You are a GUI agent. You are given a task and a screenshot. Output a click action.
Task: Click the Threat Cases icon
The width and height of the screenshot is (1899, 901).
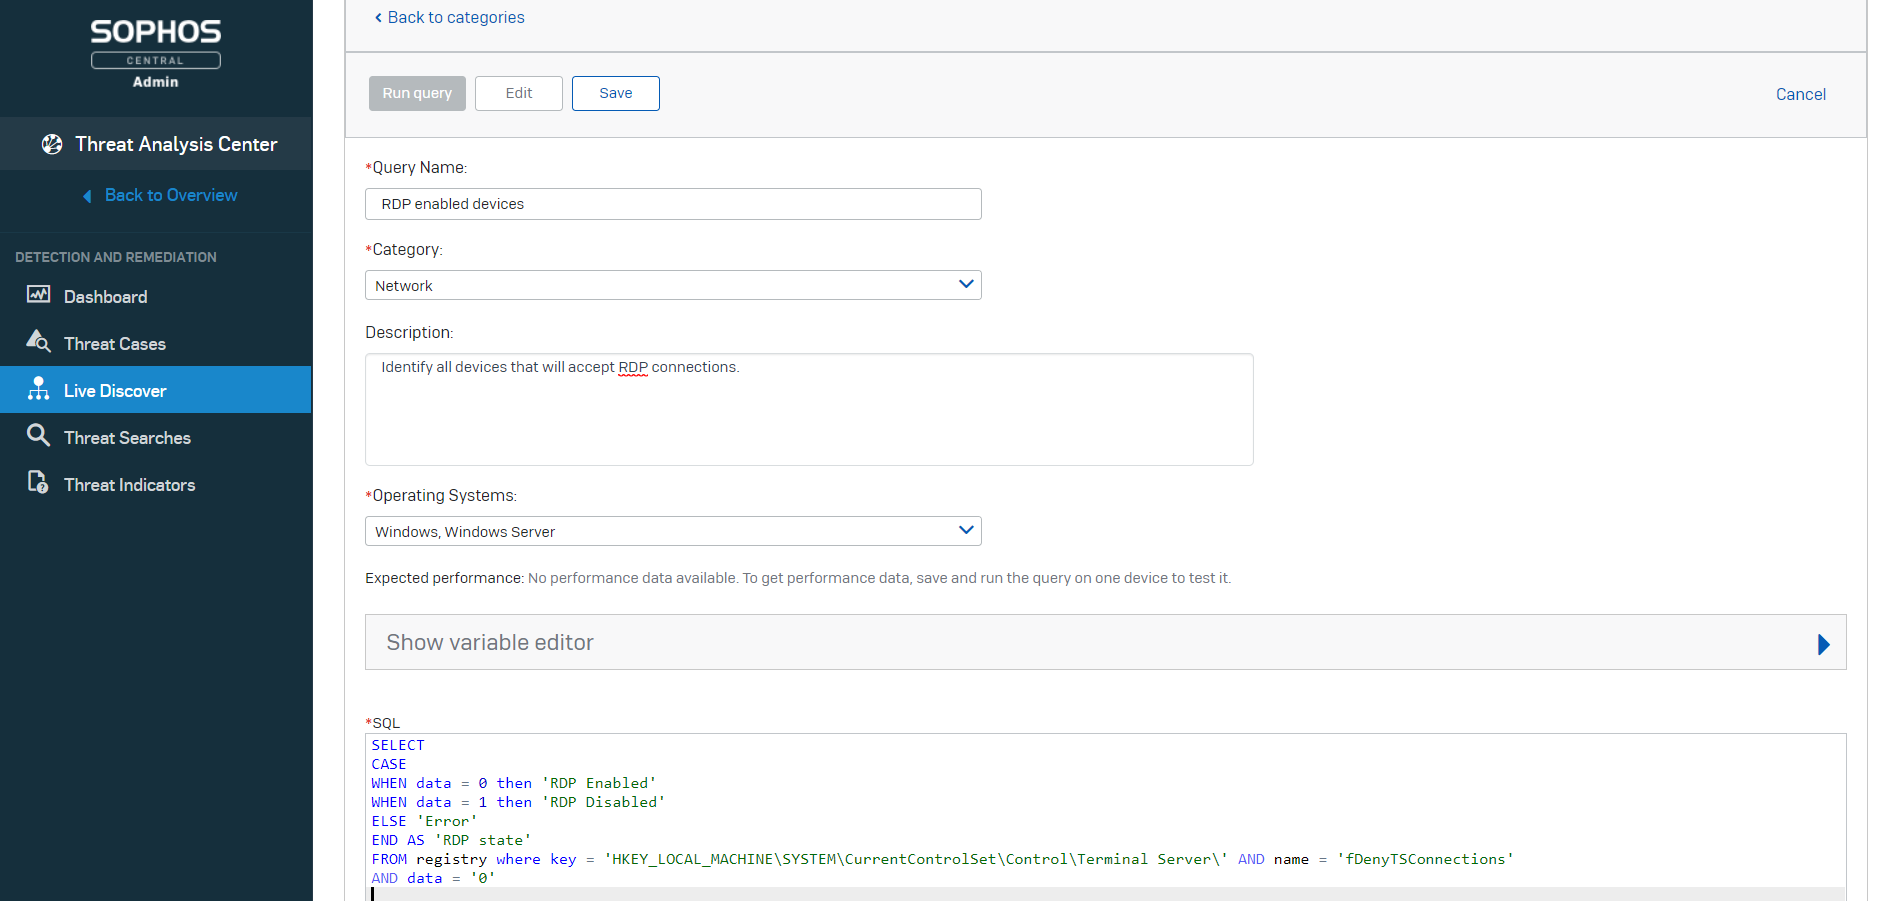pyautogui.click(x=38, y=342)
